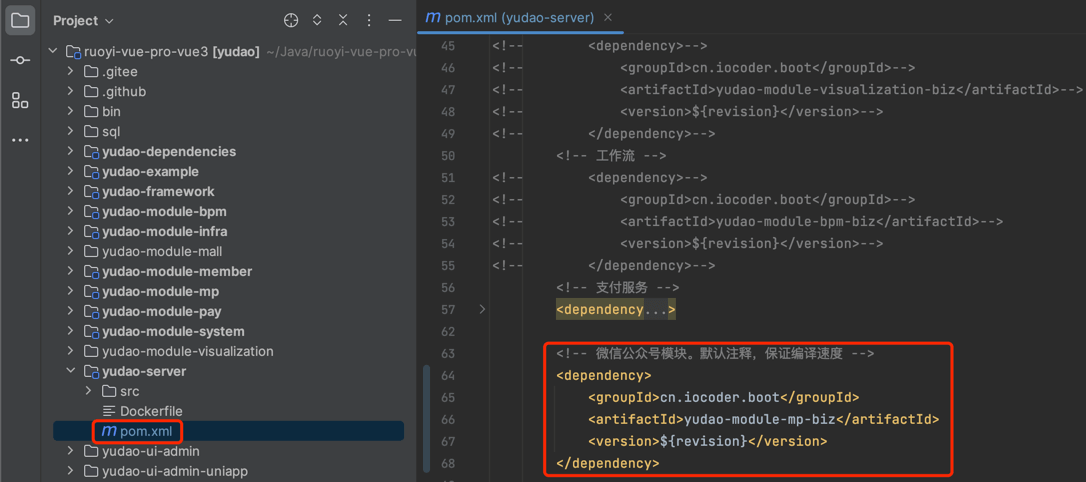Collapse the yudao-server folder
The width and height of the screenshot is (1086, 482).
click(70, 371)
